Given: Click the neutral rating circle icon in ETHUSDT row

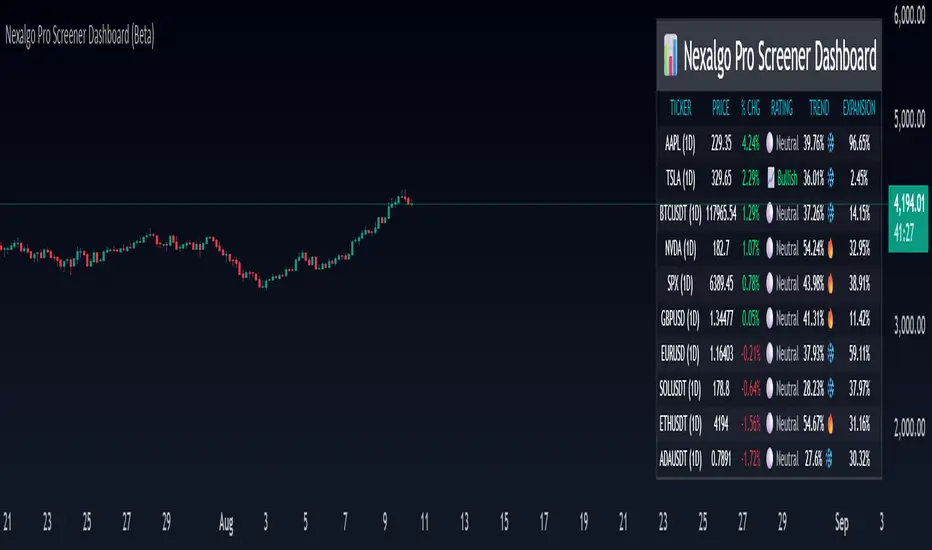Looking at the screenshot, I should (770, 423).
